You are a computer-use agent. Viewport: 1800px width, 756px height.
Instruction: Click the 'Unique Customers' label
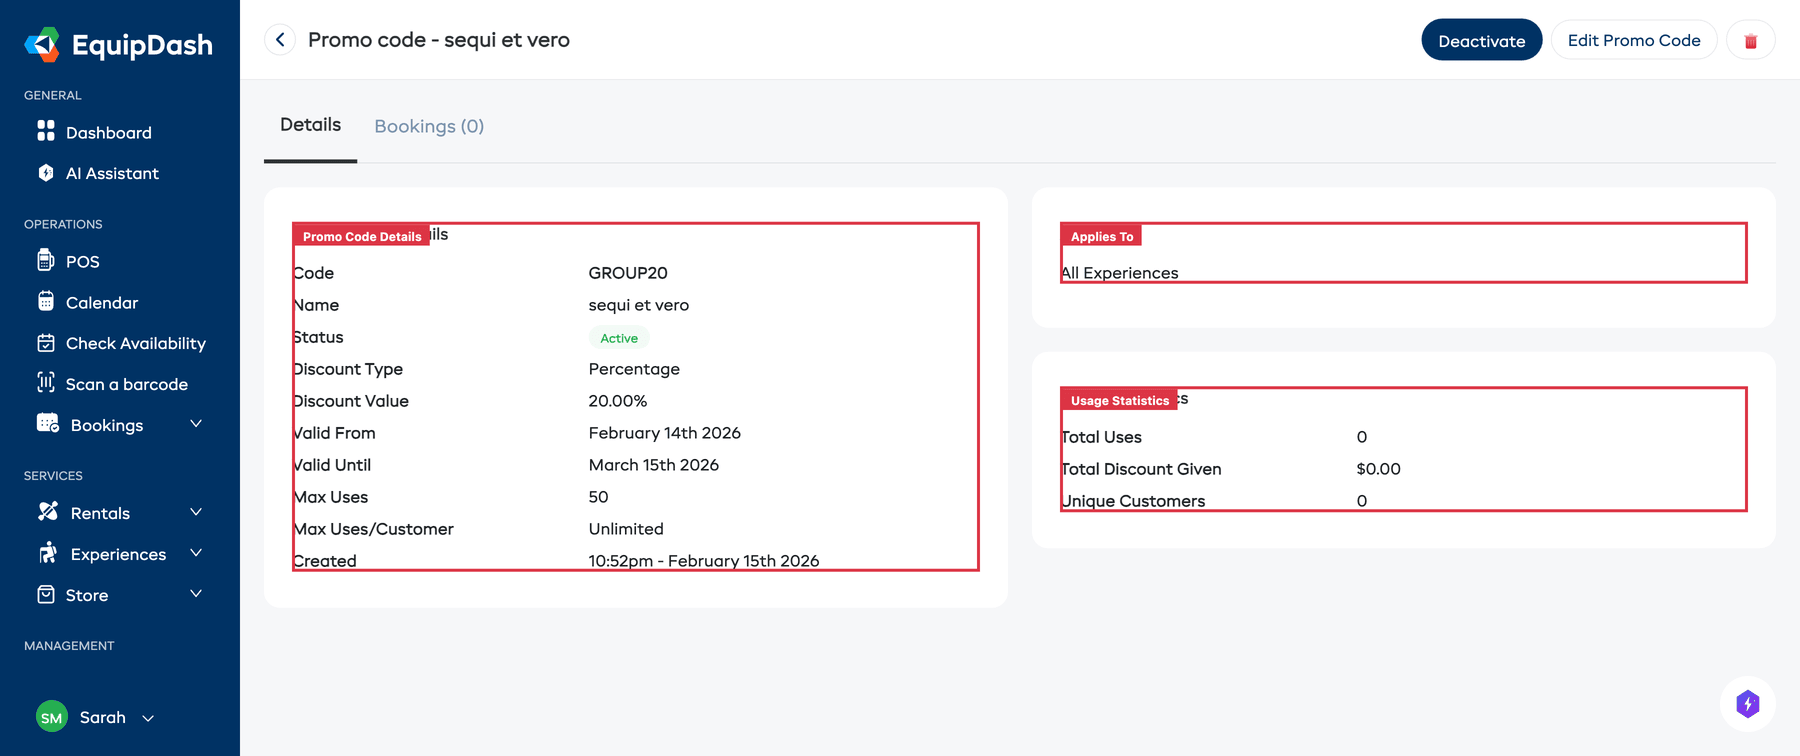(1133, 501)
